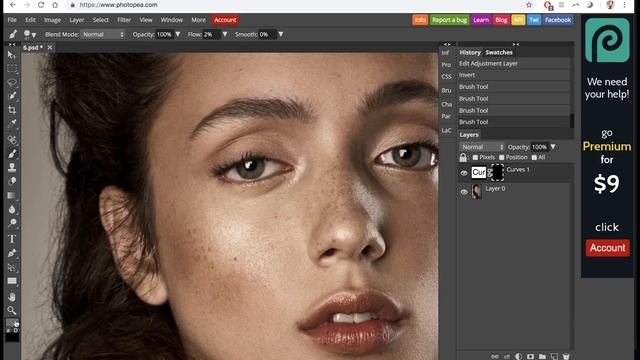Select the Pen tool

tap(12, 253)
